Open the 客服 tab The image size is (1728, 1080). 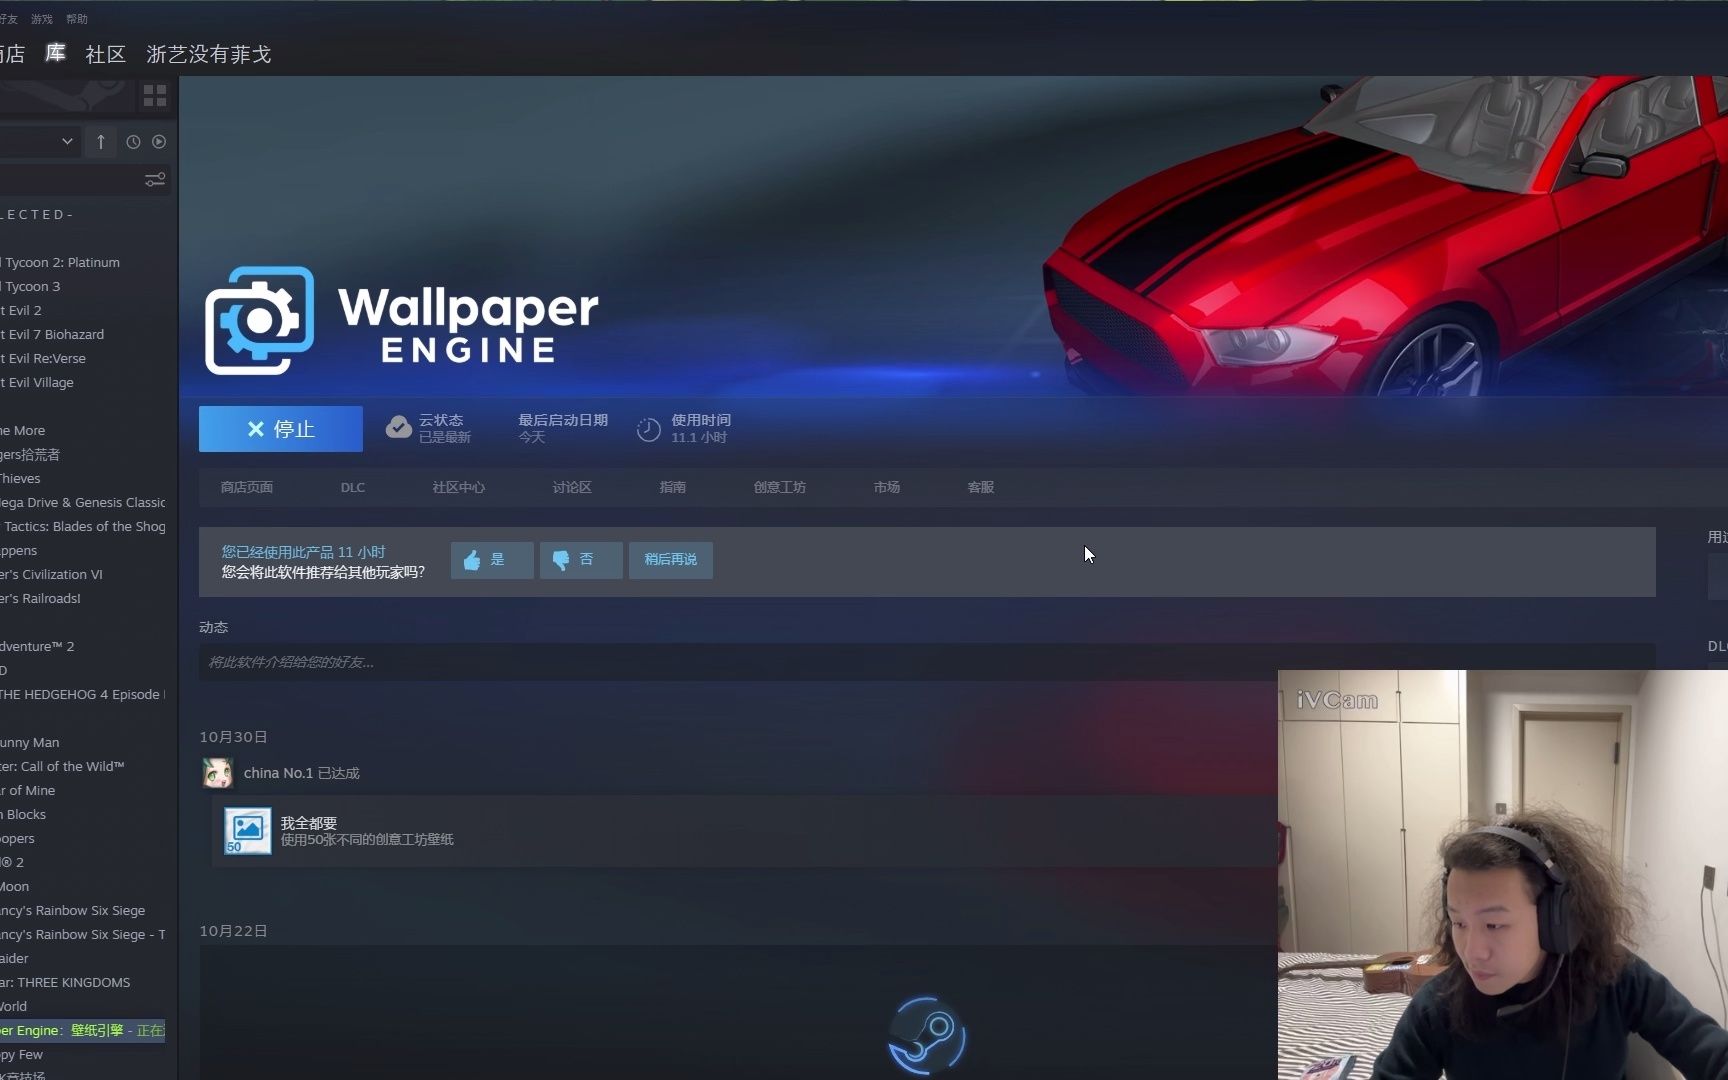coord(981,487)
